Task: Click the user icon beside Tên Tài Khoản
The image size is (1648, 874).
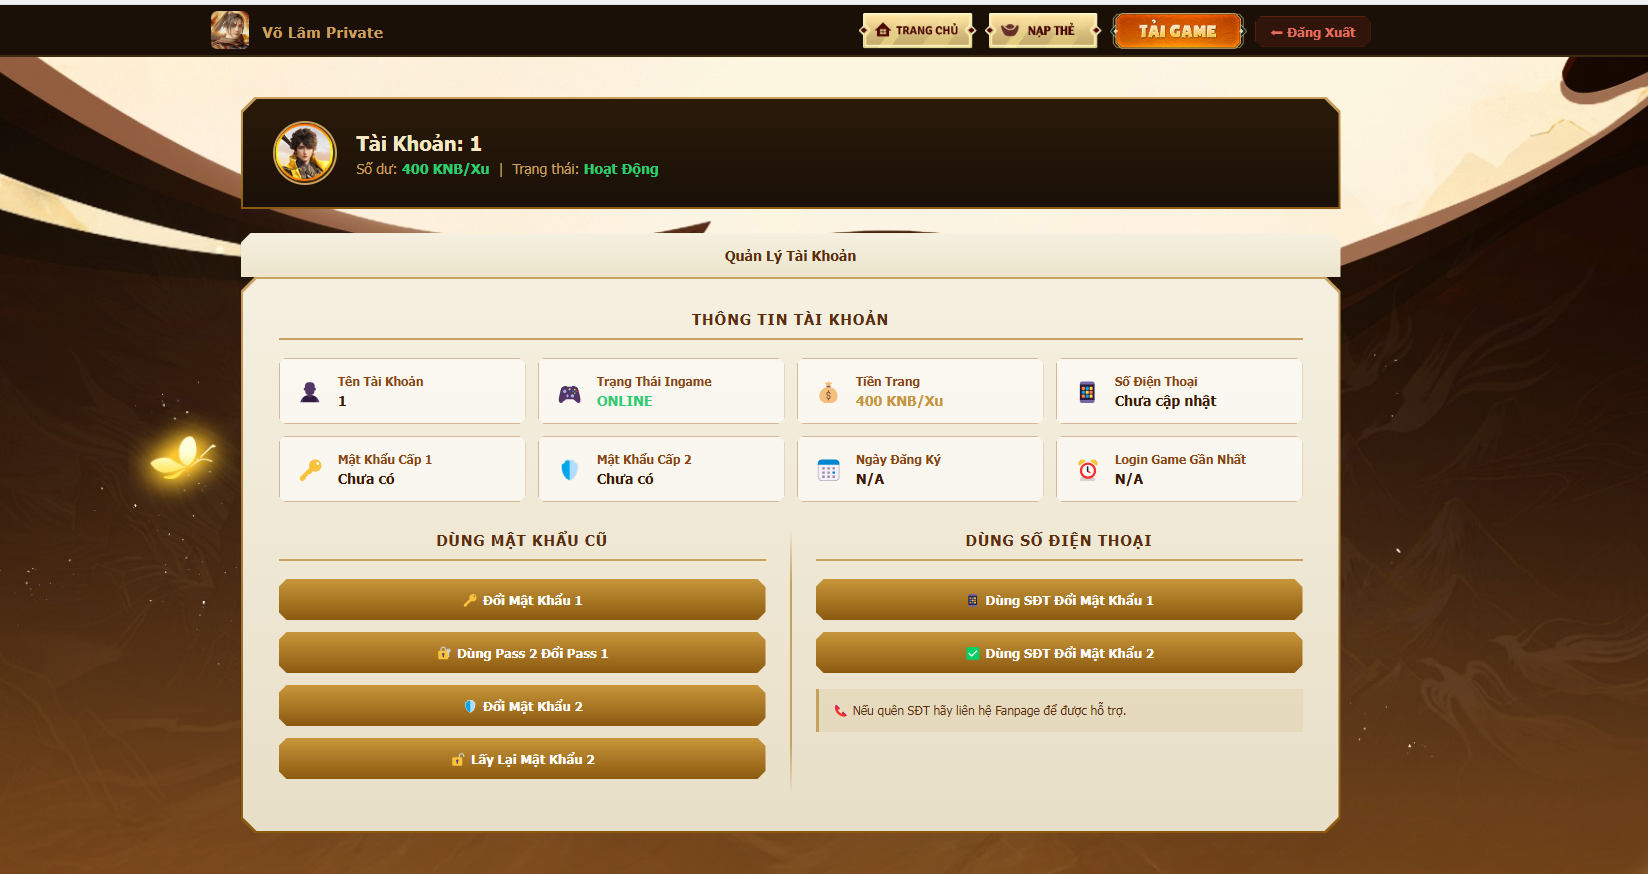Action: (310, 392)
